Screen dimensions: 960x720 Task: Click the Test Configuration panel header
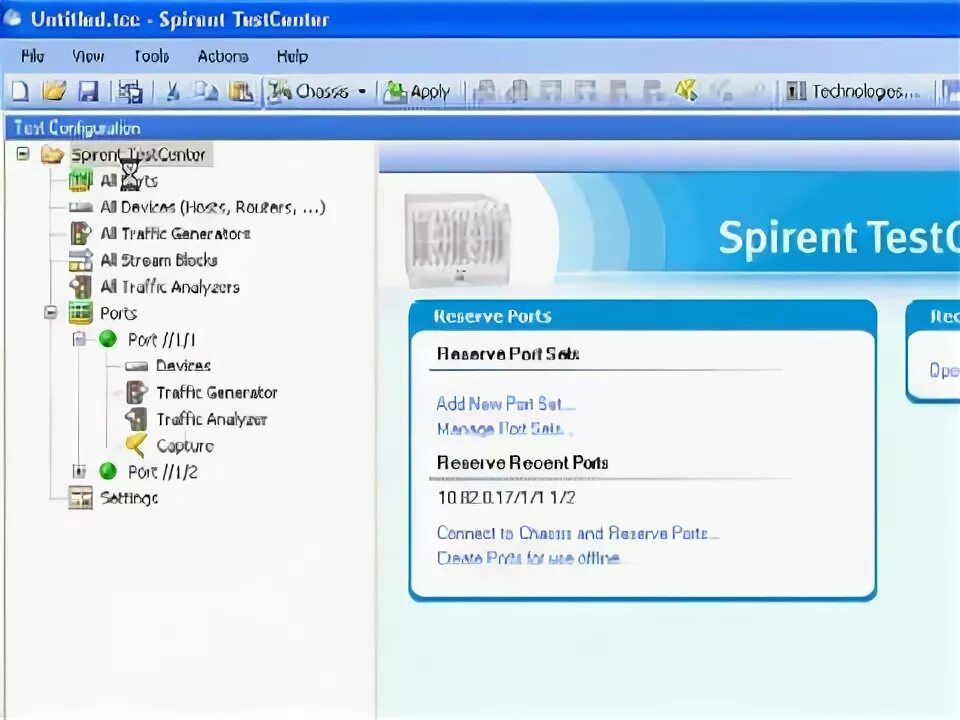(x=480, y=128)
